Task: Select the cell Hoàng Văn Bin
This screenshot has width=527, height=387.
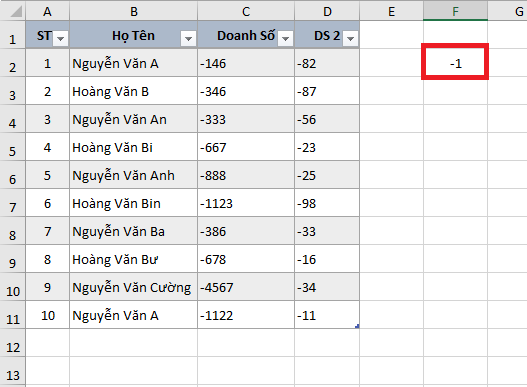Action: click(x=133, y=203)
